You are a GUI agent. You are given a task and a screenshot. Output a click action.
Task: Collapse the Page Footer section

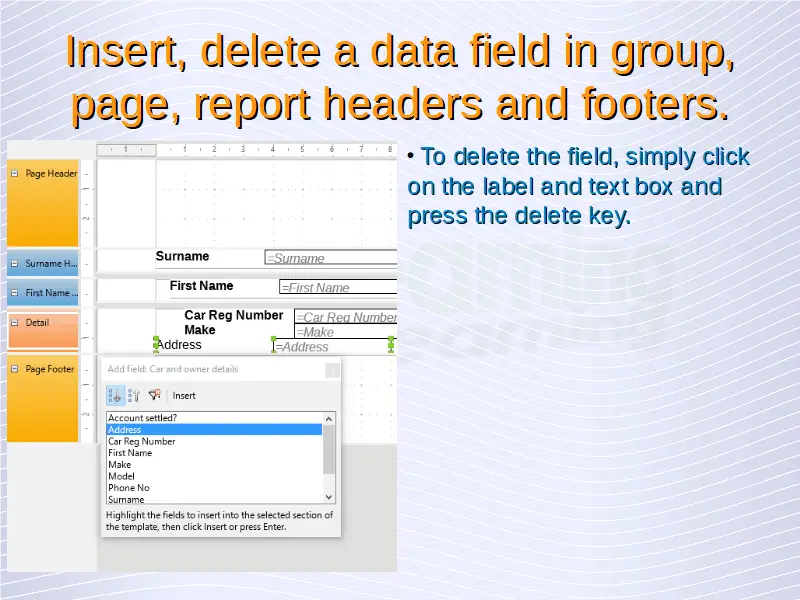pyautogui.click(x=15, y=369)
